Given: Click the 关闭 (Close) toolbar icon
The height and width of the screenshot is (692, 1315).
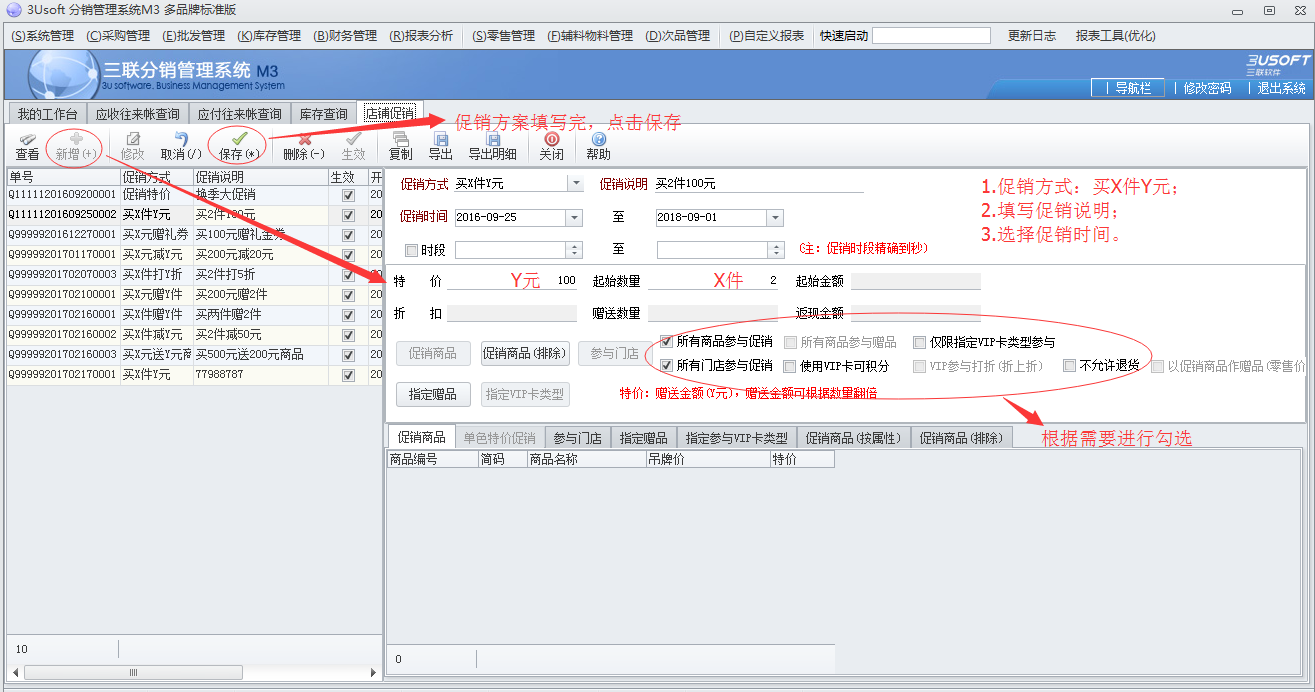Looking at the screenshot, I should pos(551,140).
